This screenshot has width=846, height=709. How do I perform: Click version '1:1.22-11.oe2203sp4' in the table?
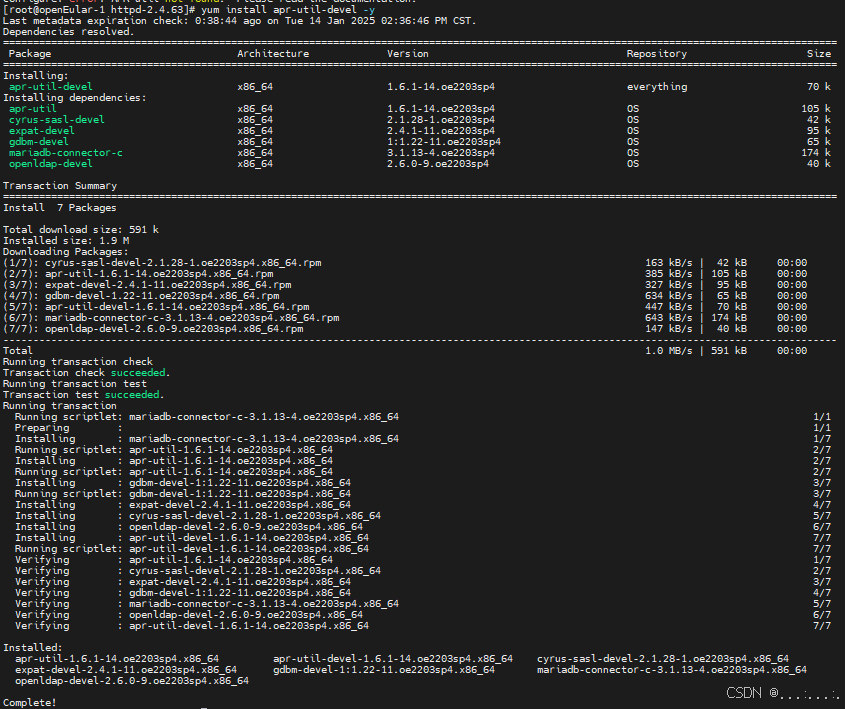click(x=444, y=142)
